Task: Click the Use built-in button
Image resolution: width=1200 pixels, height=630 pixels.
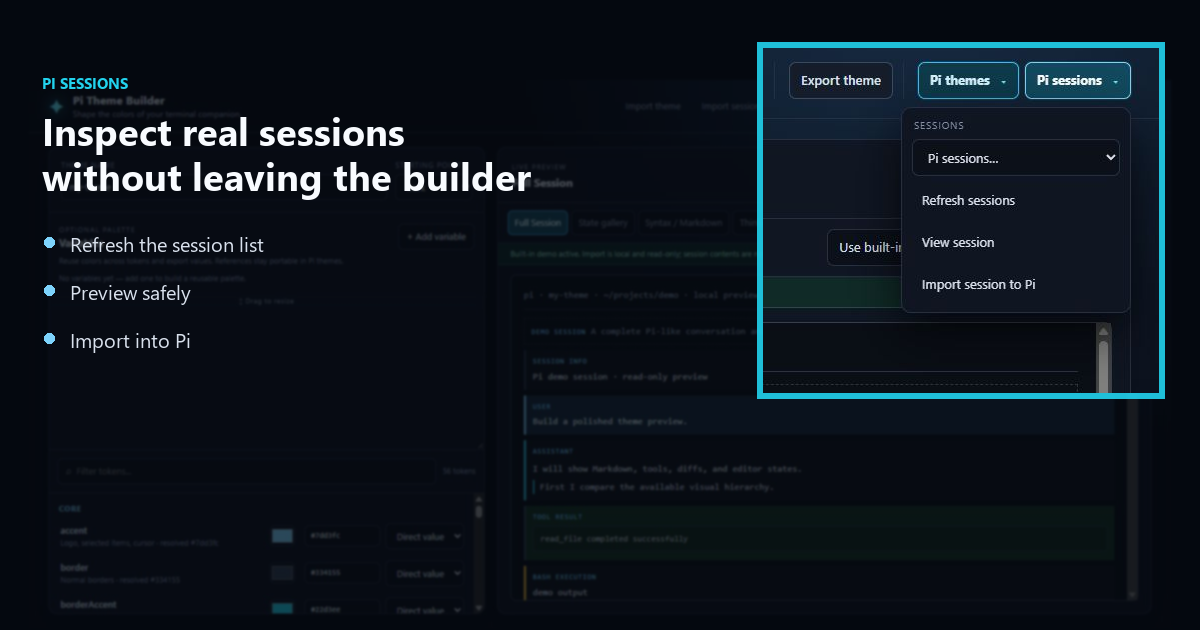Action: pyautogui.click(x=864, y=247)
